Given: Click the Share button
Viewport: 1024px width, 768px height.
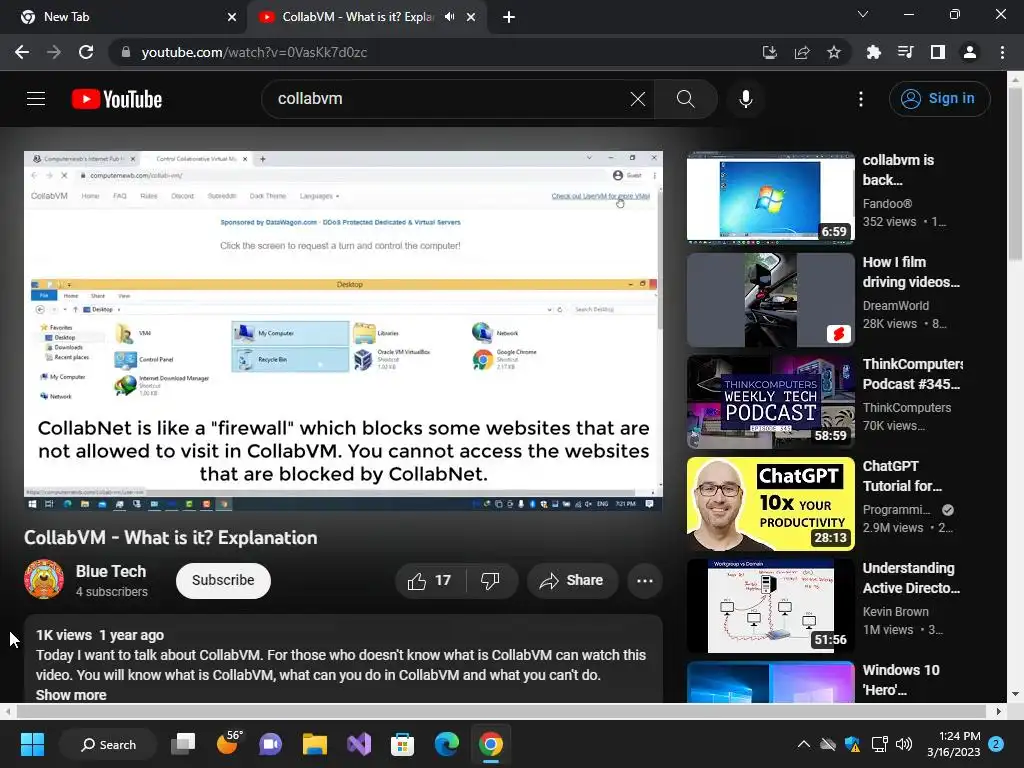Looking at the screenshot, I should [x=572, y=581].
